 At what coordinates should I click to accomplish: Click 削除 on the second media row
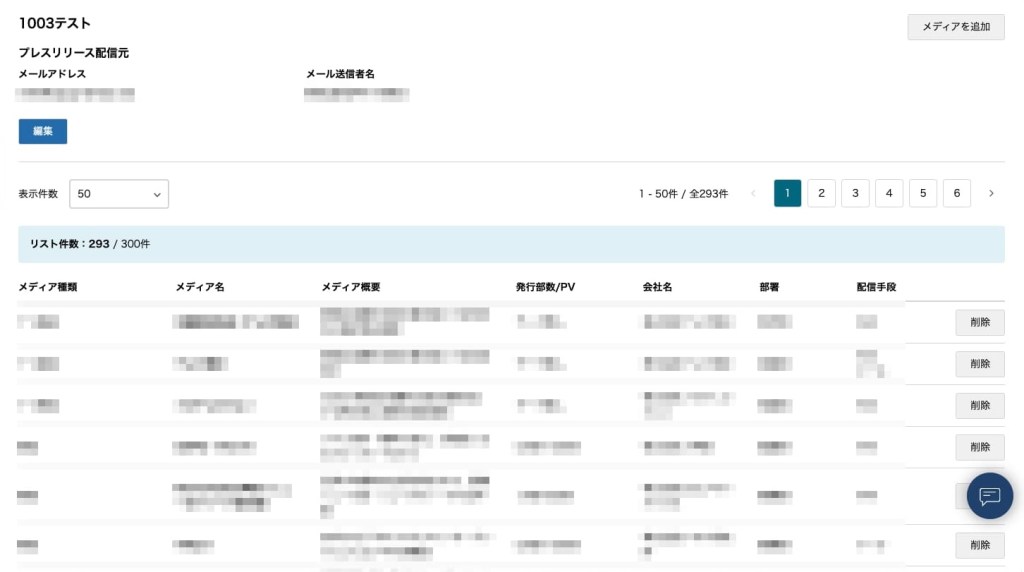pyautogui.click(x=979, y=364)
